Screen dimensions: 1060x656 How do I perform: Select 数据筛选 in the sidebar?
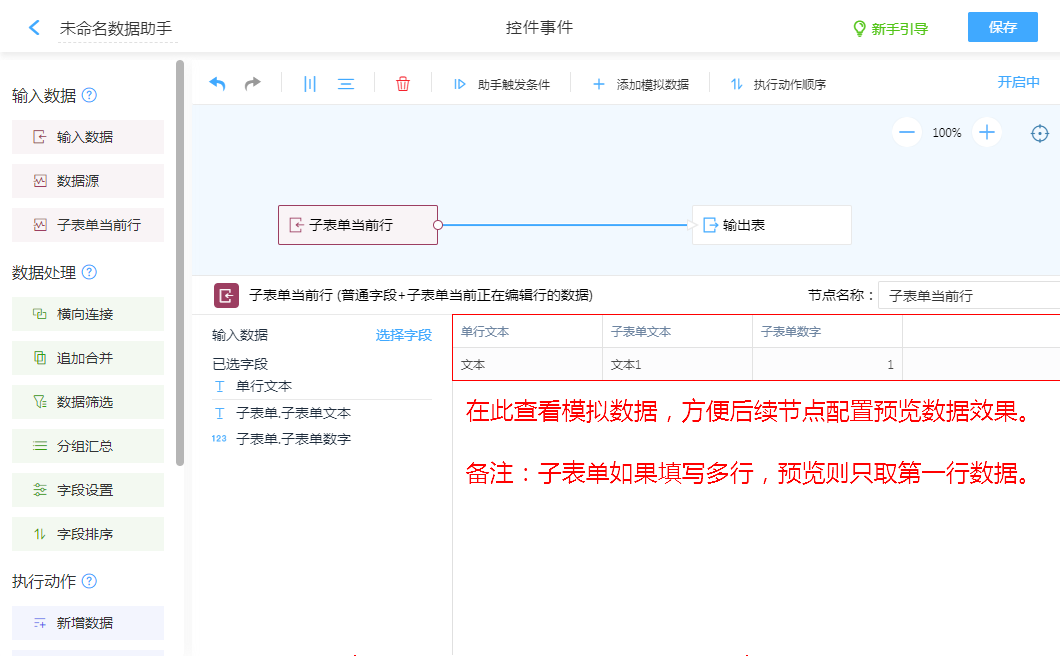(x=88, y=402)
